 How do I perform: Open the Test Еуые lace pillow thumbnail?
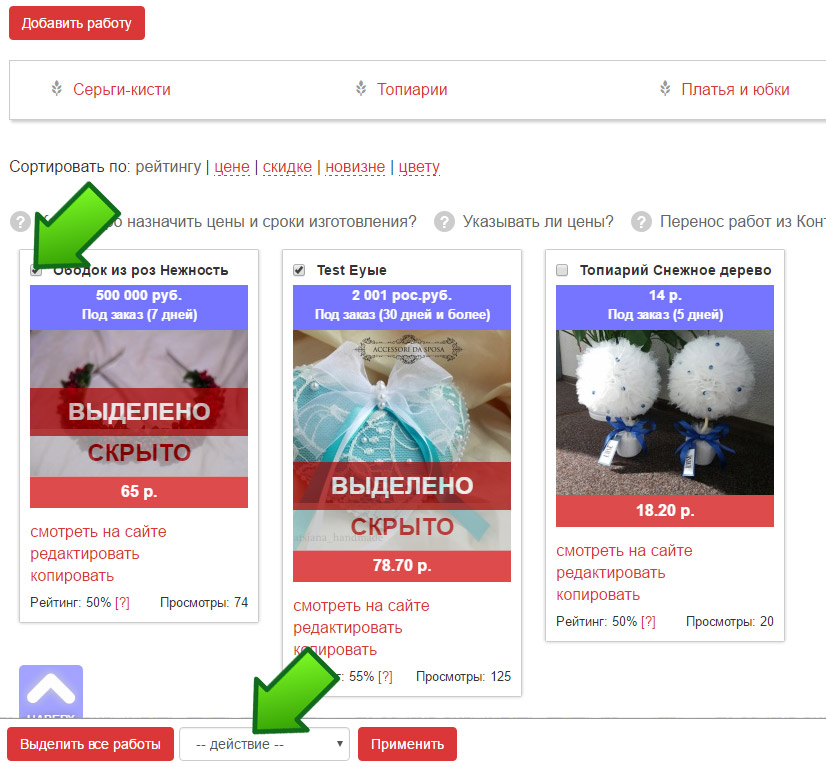[x=402, y=440]
